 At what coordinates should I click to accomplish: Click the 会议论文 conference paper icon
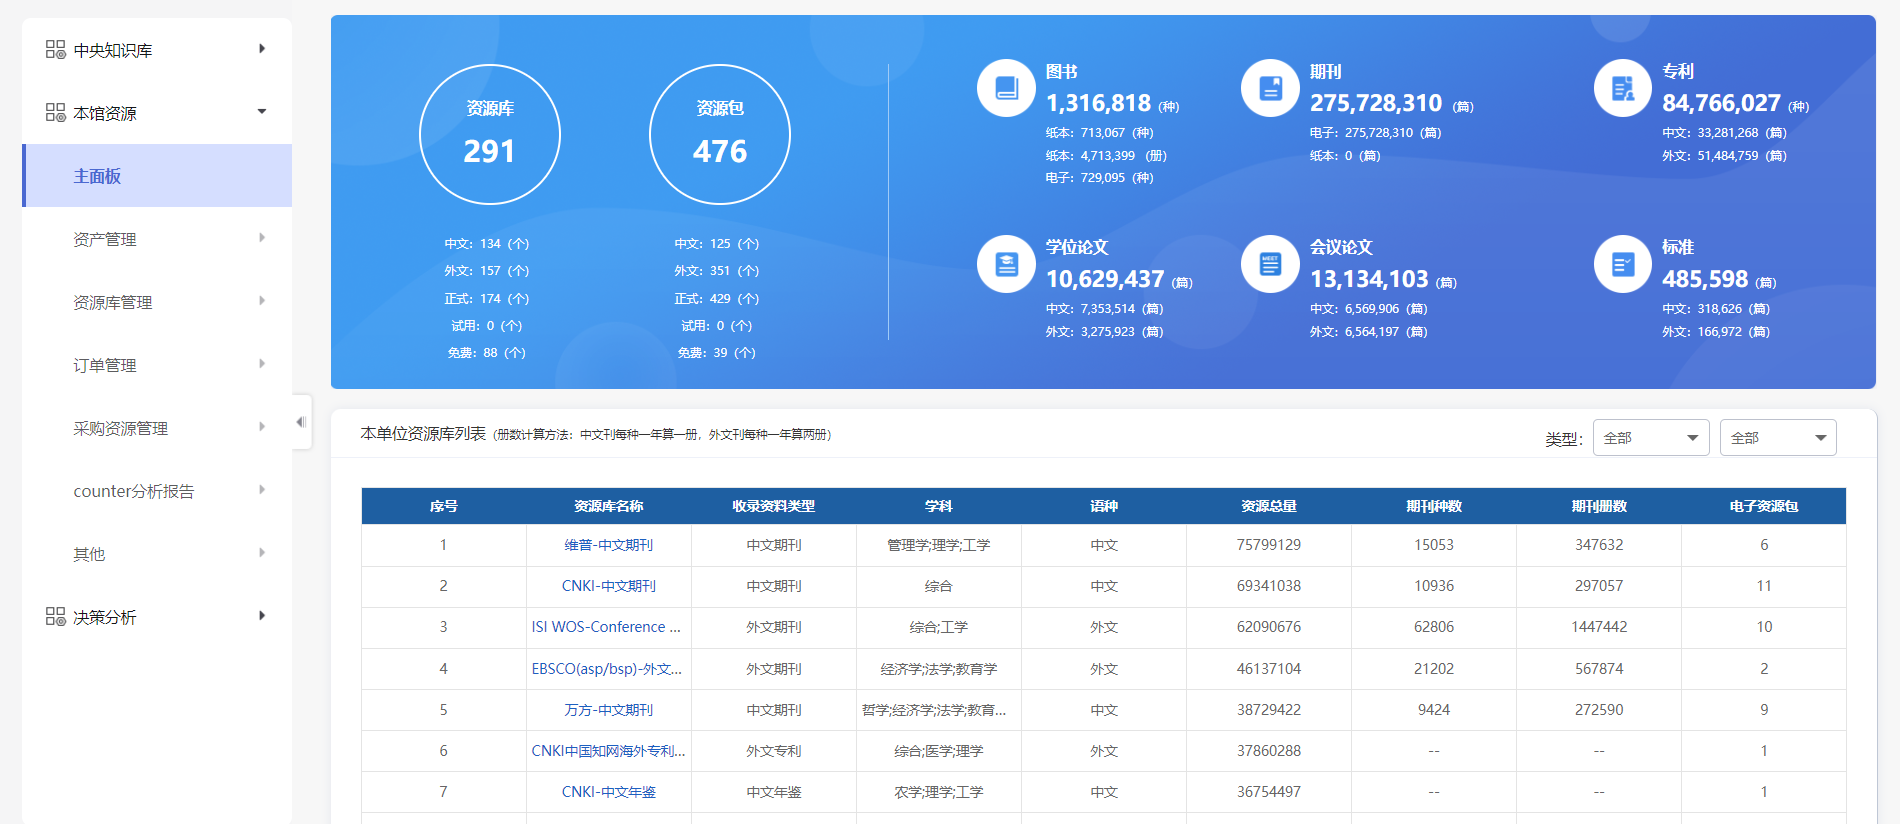[x=1269, y=264]
